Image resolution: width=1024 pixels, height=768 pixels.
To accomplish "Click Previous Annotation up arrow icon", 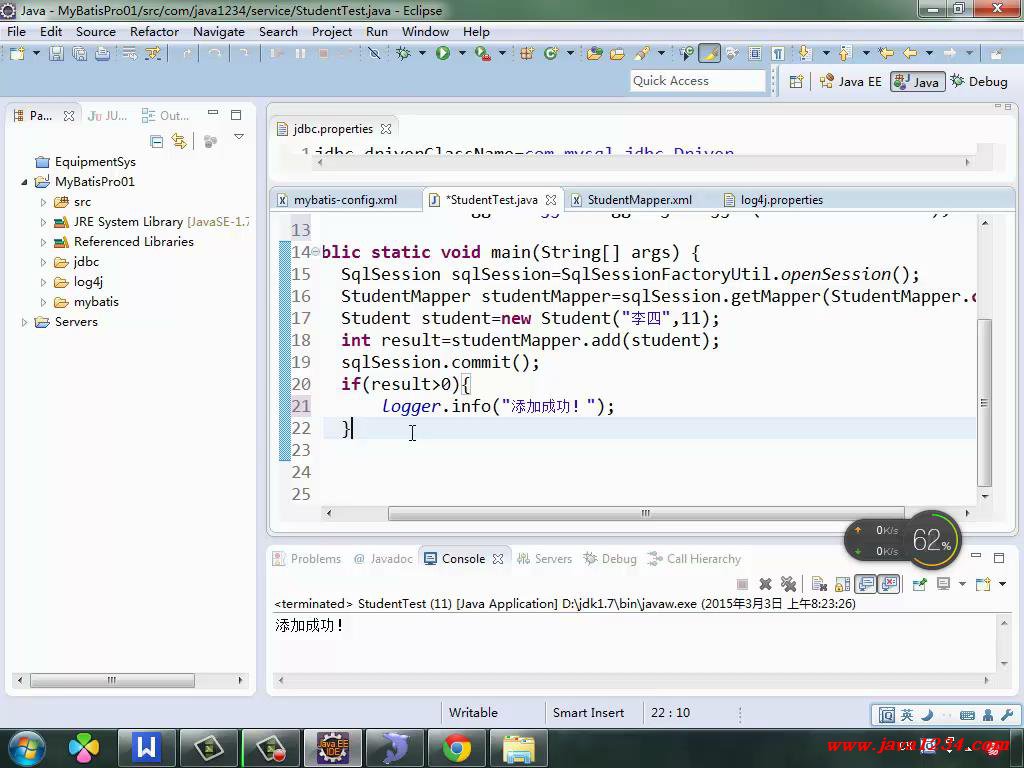I will [x=845, y=54].
